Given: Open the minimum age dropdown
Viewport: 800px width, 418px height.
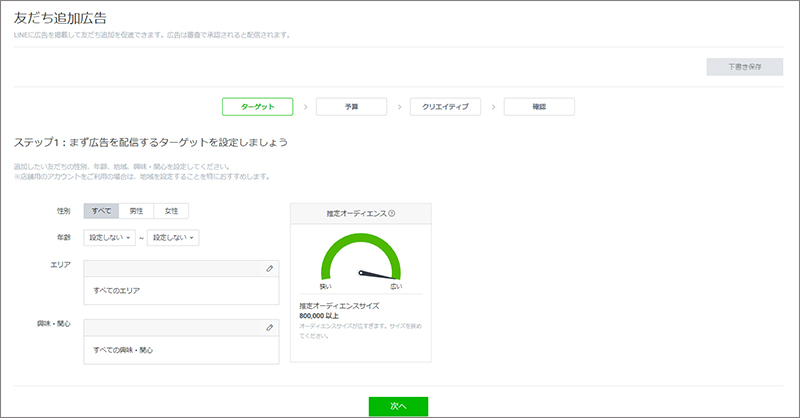Looking at the screenshot, I should pos(110,237).
